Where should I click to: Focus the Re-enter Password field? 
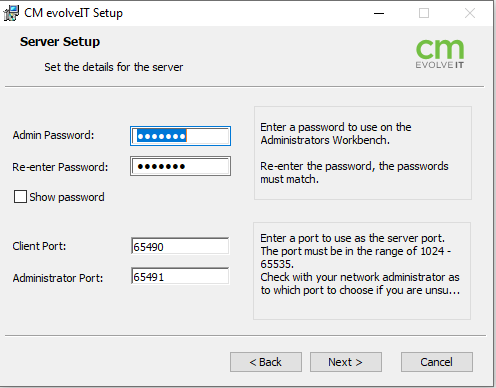pos(180,166)
